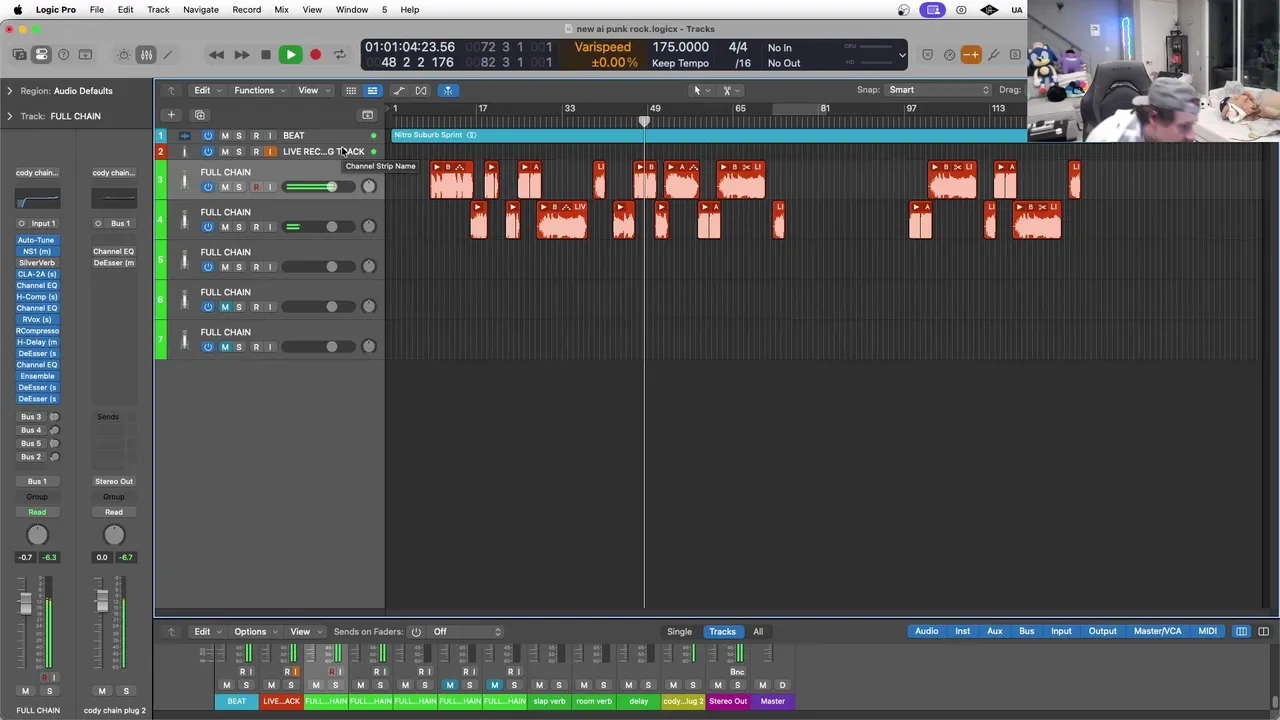Toggle input monitoring on LIVE REC track
The image size is (1280, 720).
[x=270, y=152]
